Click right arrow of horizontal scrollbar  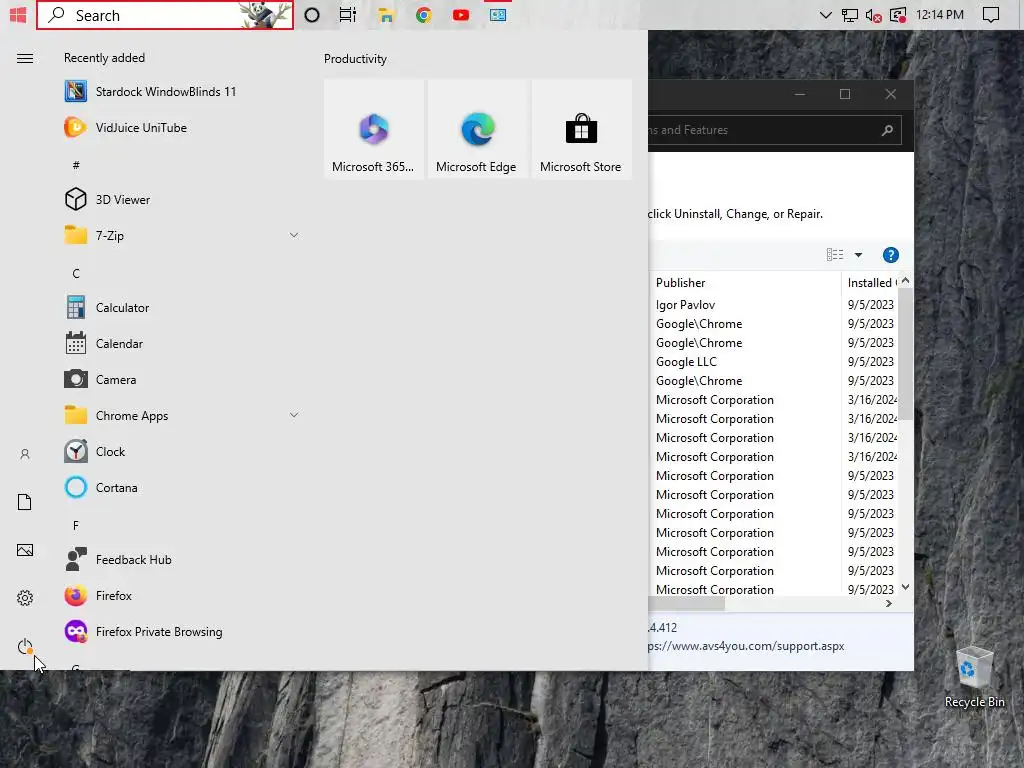pos(888,604)
